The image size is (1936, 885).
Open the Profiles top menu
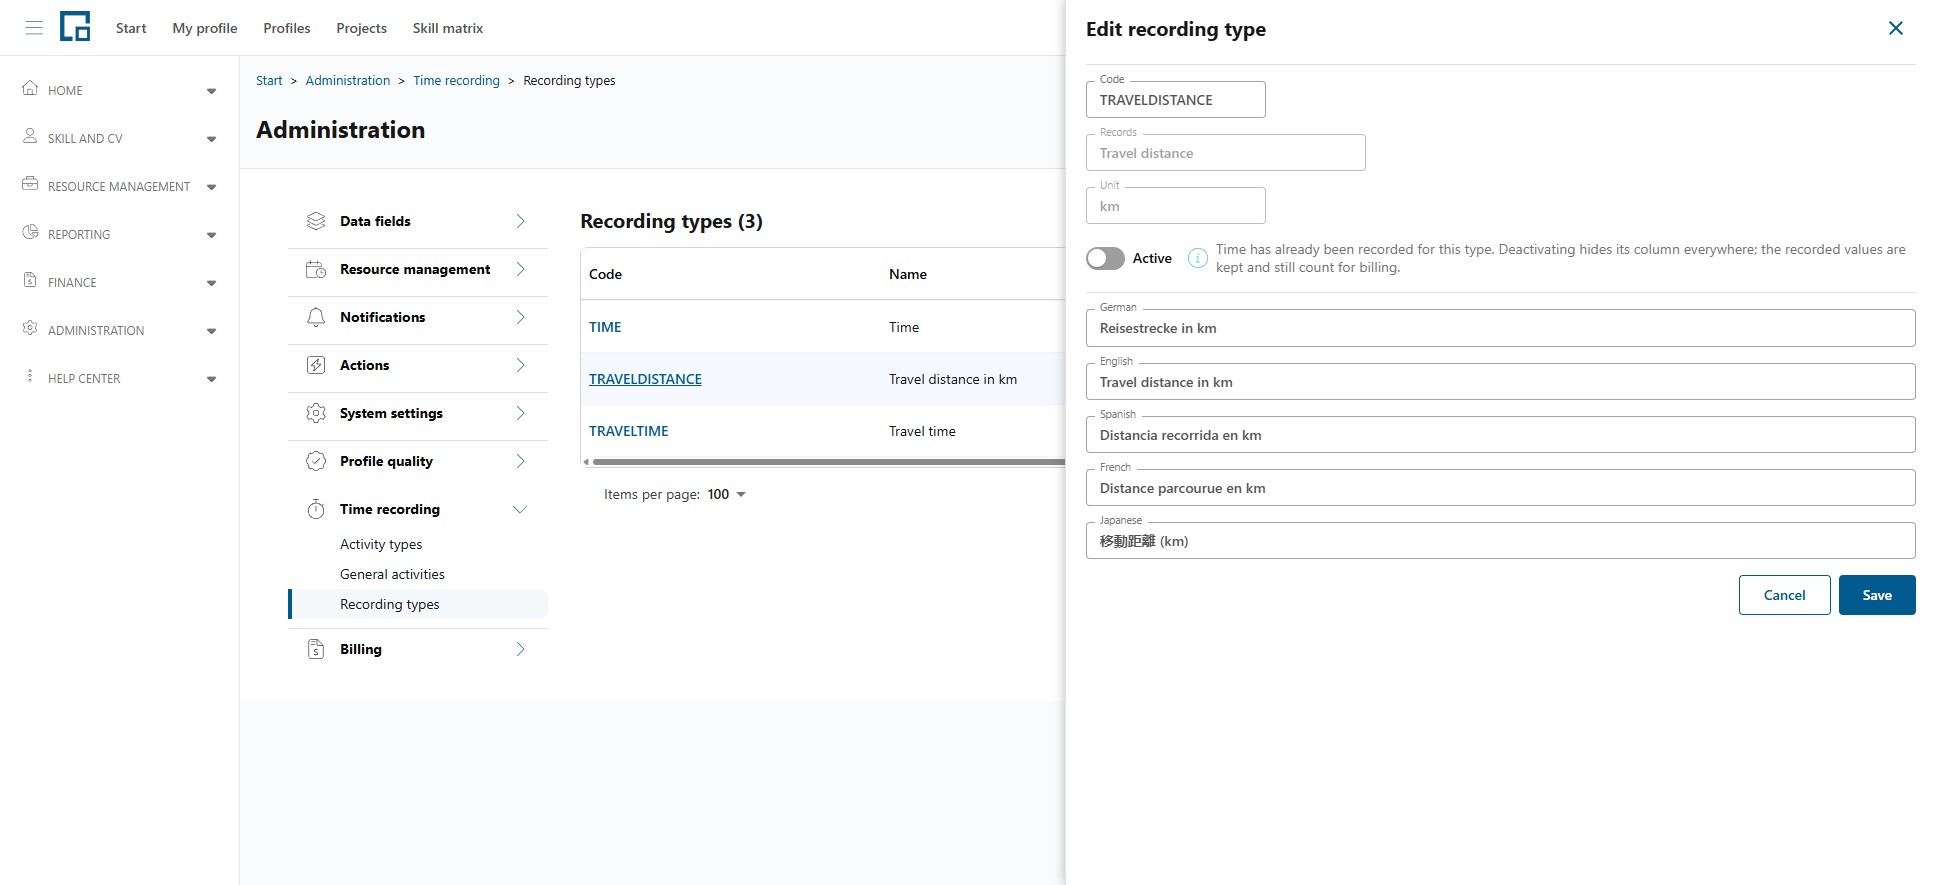point(287,28)
